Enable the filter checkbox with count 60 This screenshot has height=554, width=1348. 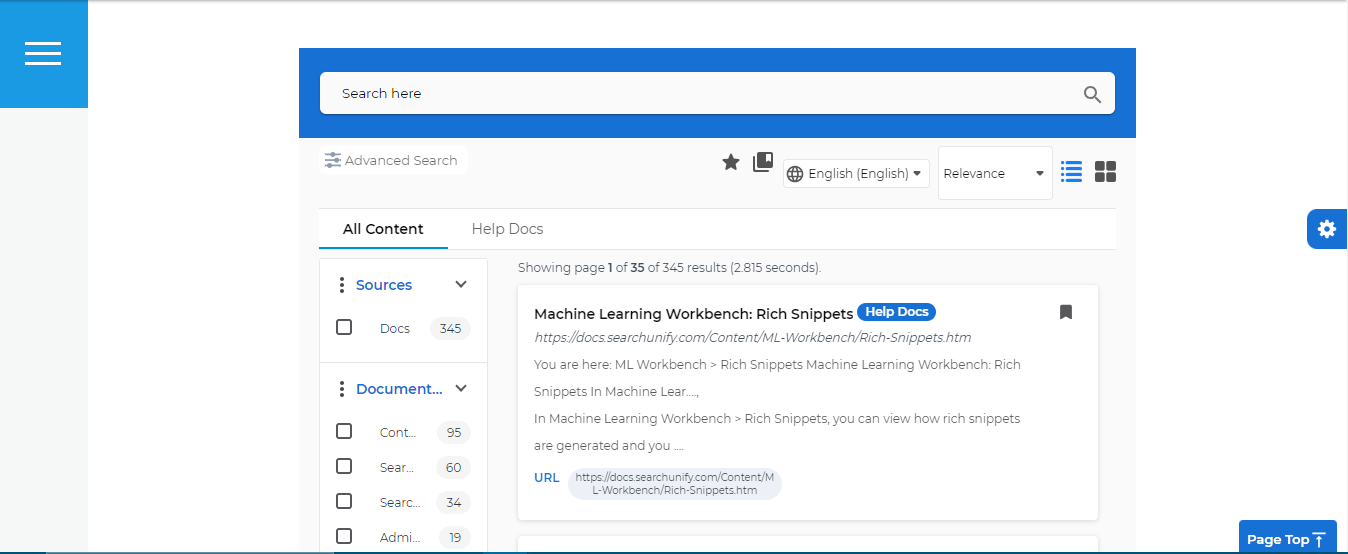pos(344,466)
